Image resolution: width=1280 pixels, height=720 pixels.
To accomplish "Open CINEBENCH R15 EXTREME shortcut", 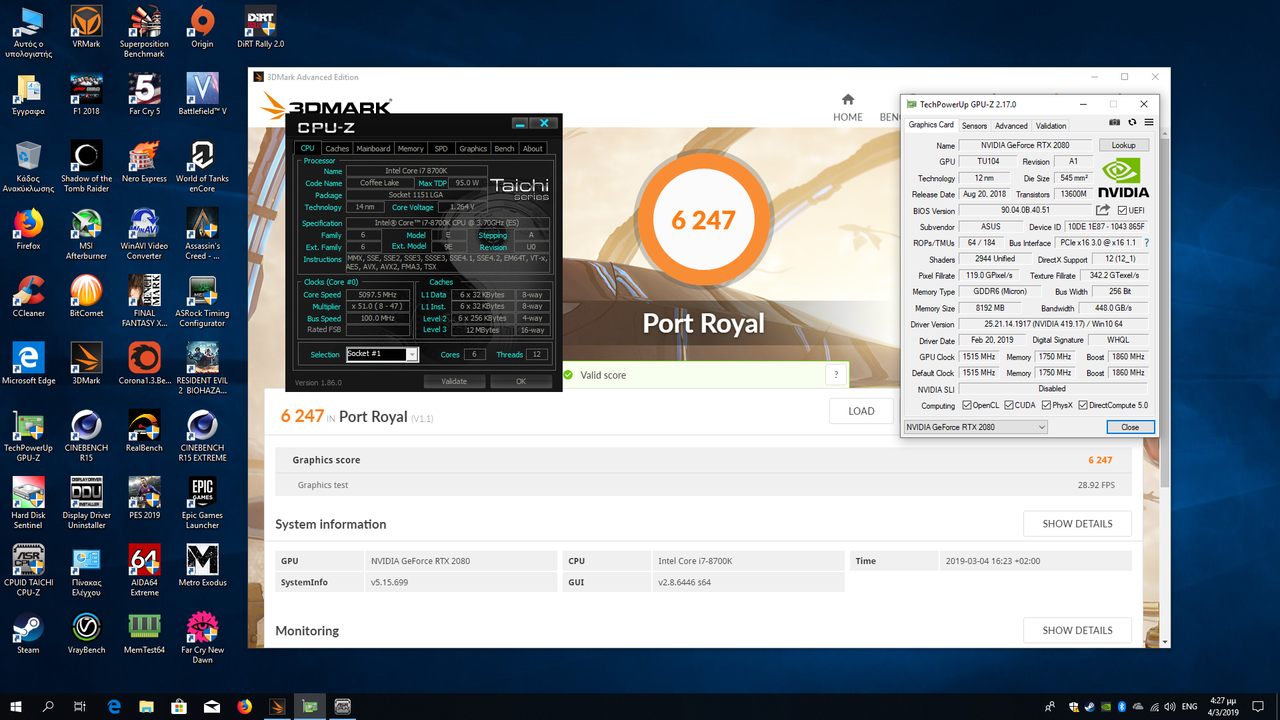I will click(x=202, y=435).
